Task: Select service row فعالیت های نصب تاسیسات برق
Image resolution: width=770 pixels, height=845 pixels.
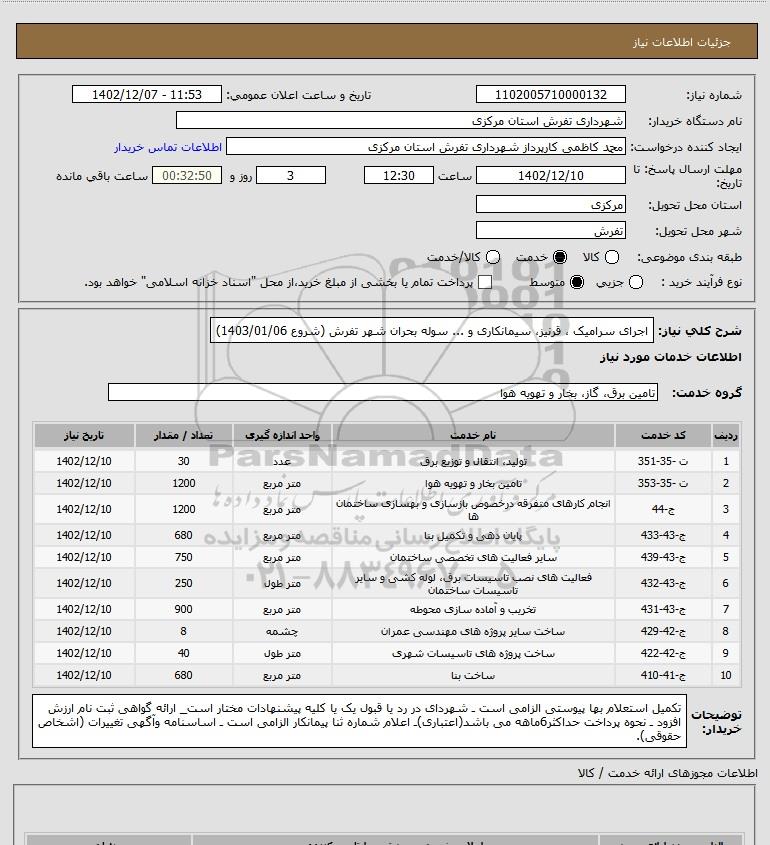Action: [x=387, y=584]
